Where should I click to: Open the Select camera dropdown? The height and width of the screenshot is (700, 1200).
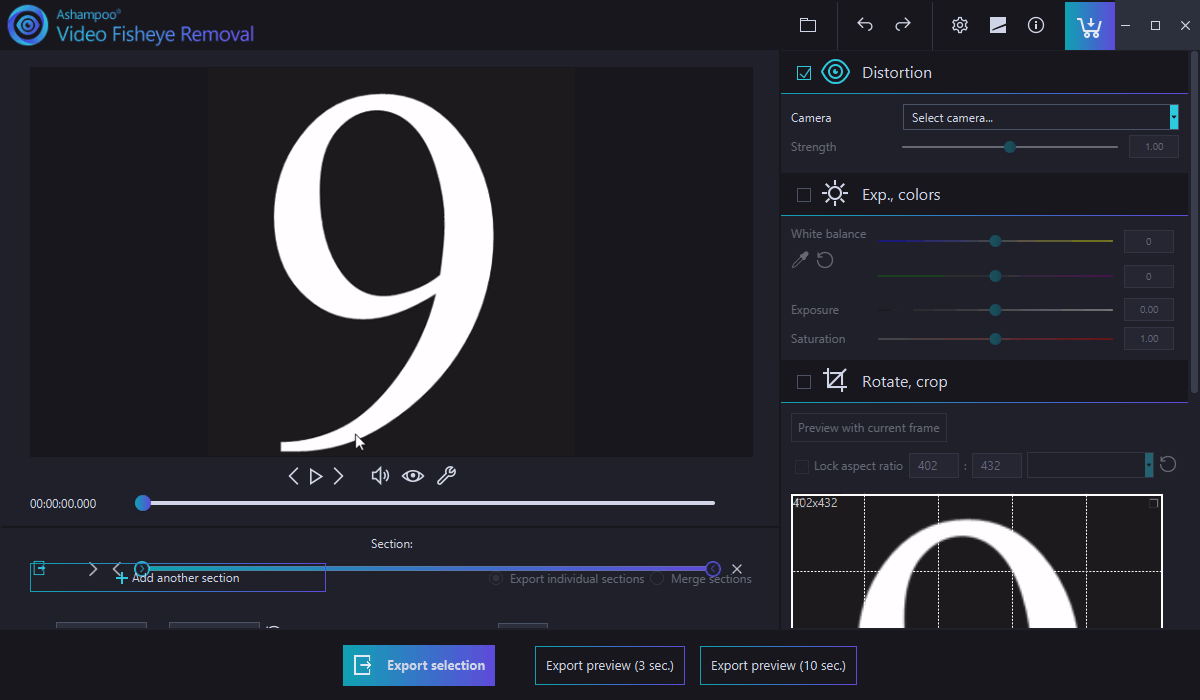coord(1040,117)
